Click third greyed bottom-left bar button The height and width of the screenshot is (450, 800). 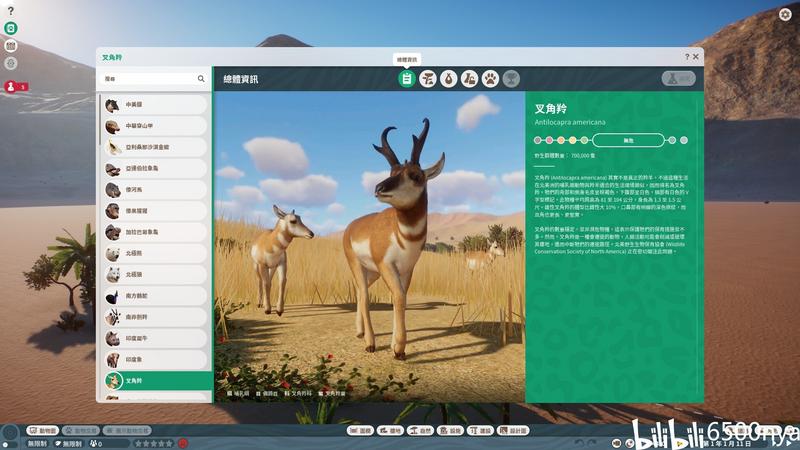(x=127, y=431)
